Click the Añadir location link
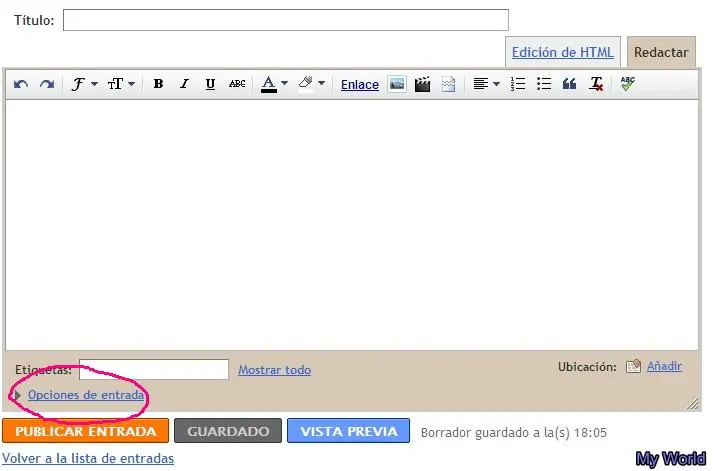 click(664, 366)
